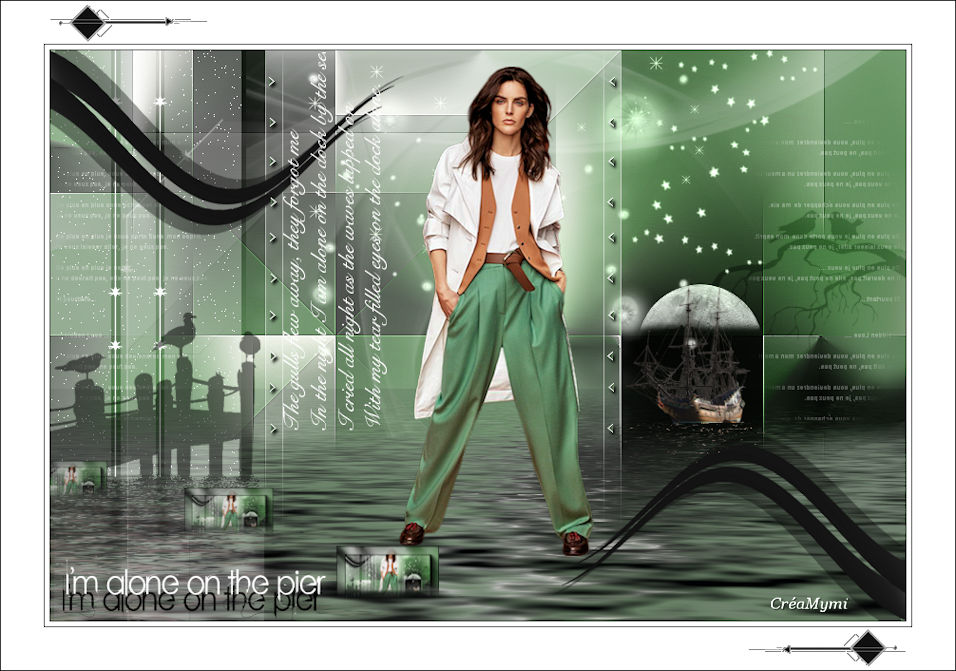Screen dimensions: 956x671
Task: Click the white "I'm alone on the pier" title
Action: click(x=194, y=583)
